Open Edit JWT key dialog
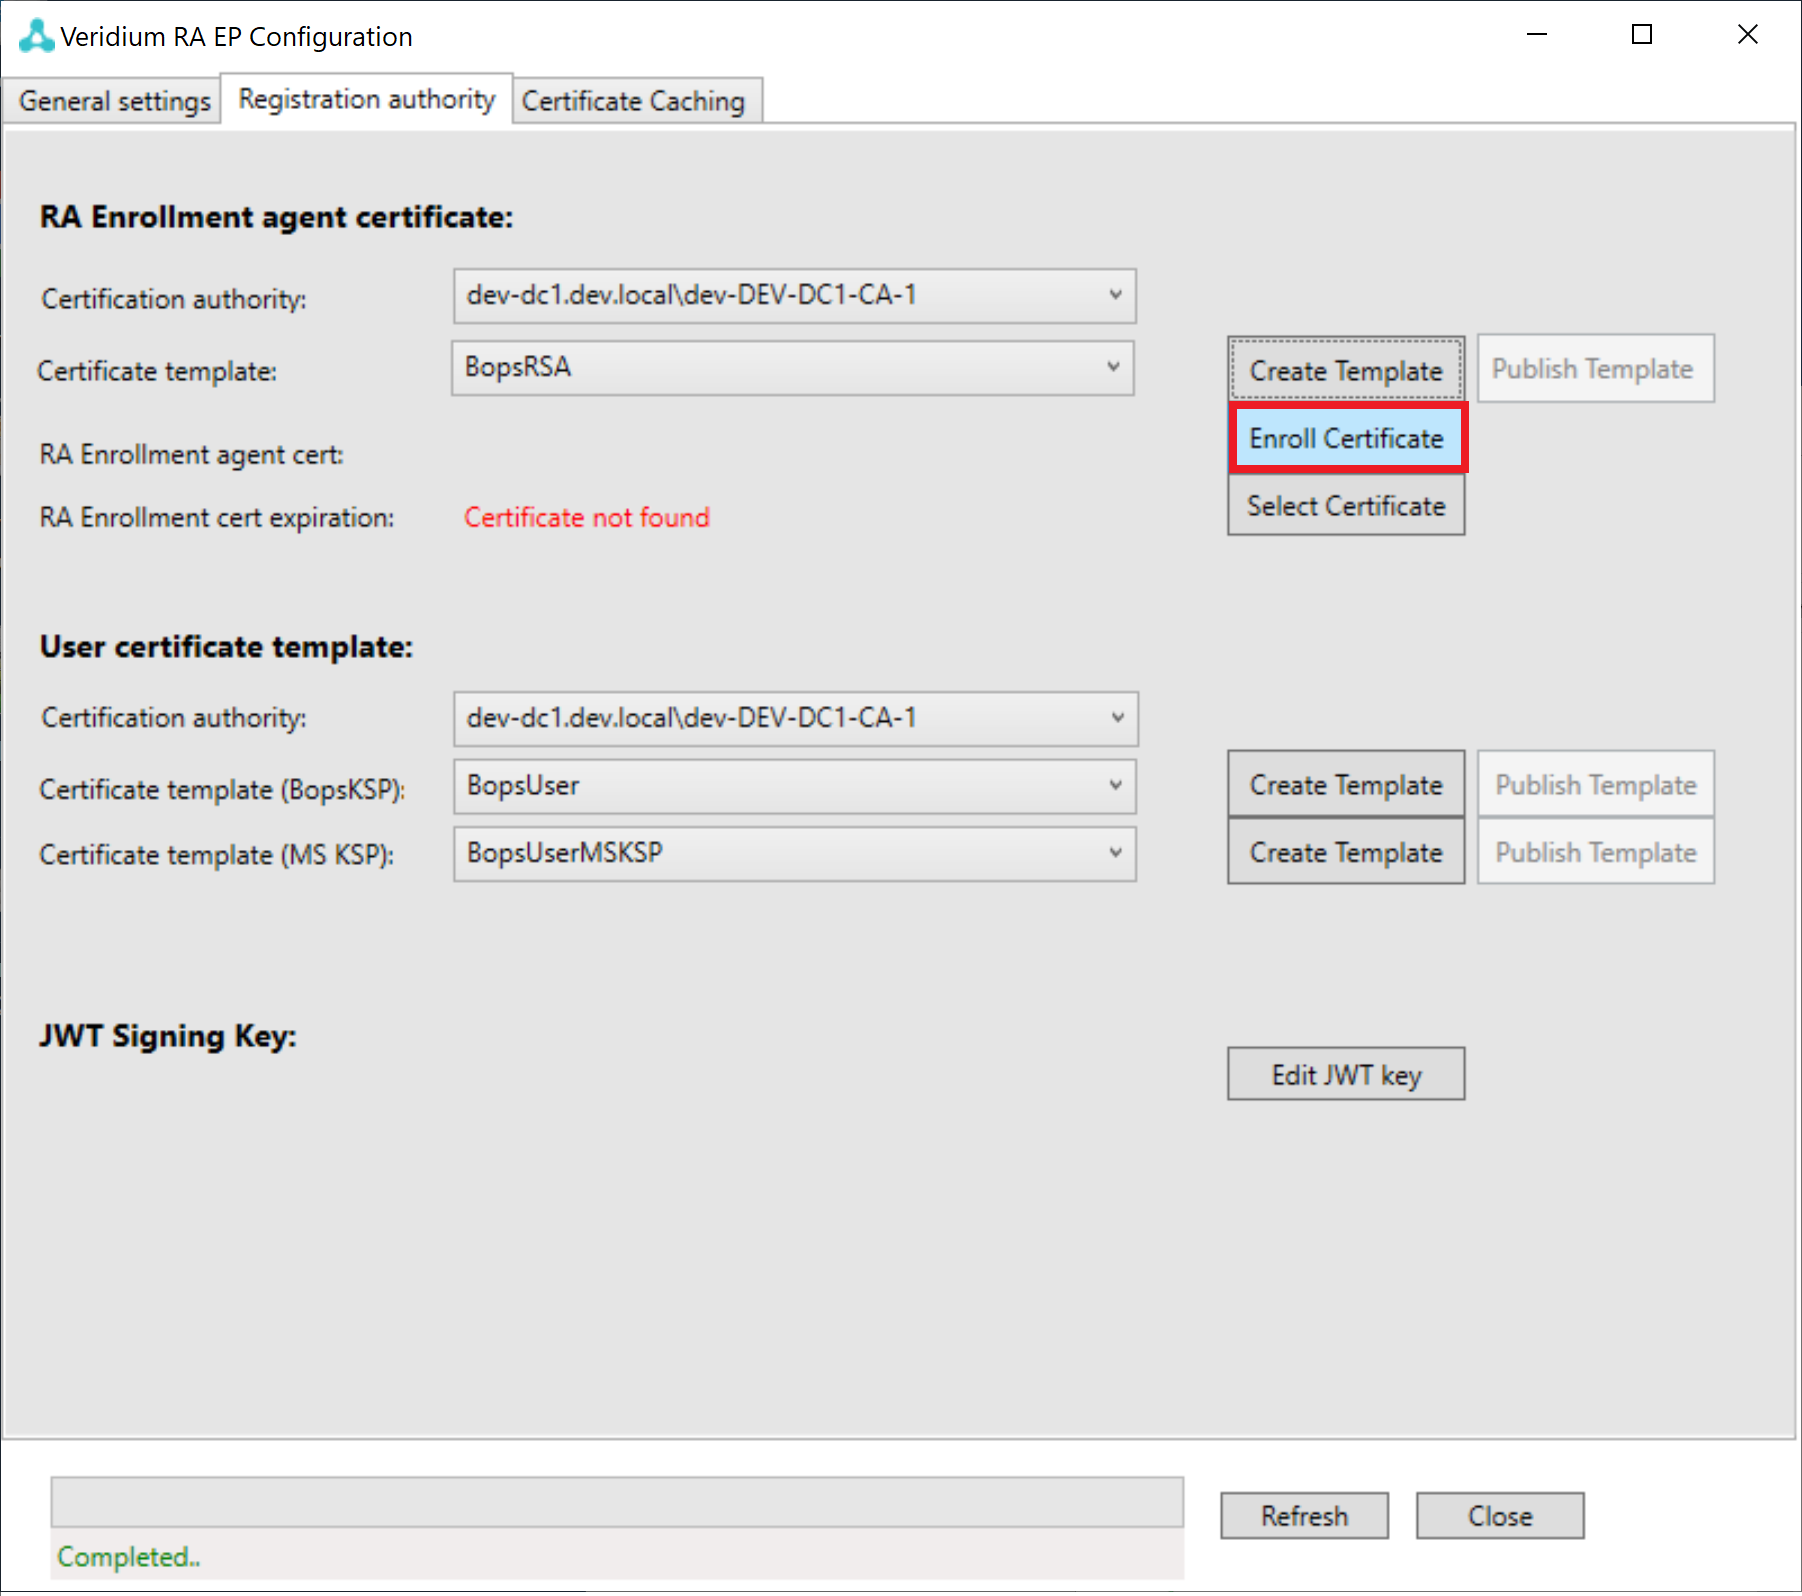The width and height of the screenshot is (1802, 1596). 1345,1075
